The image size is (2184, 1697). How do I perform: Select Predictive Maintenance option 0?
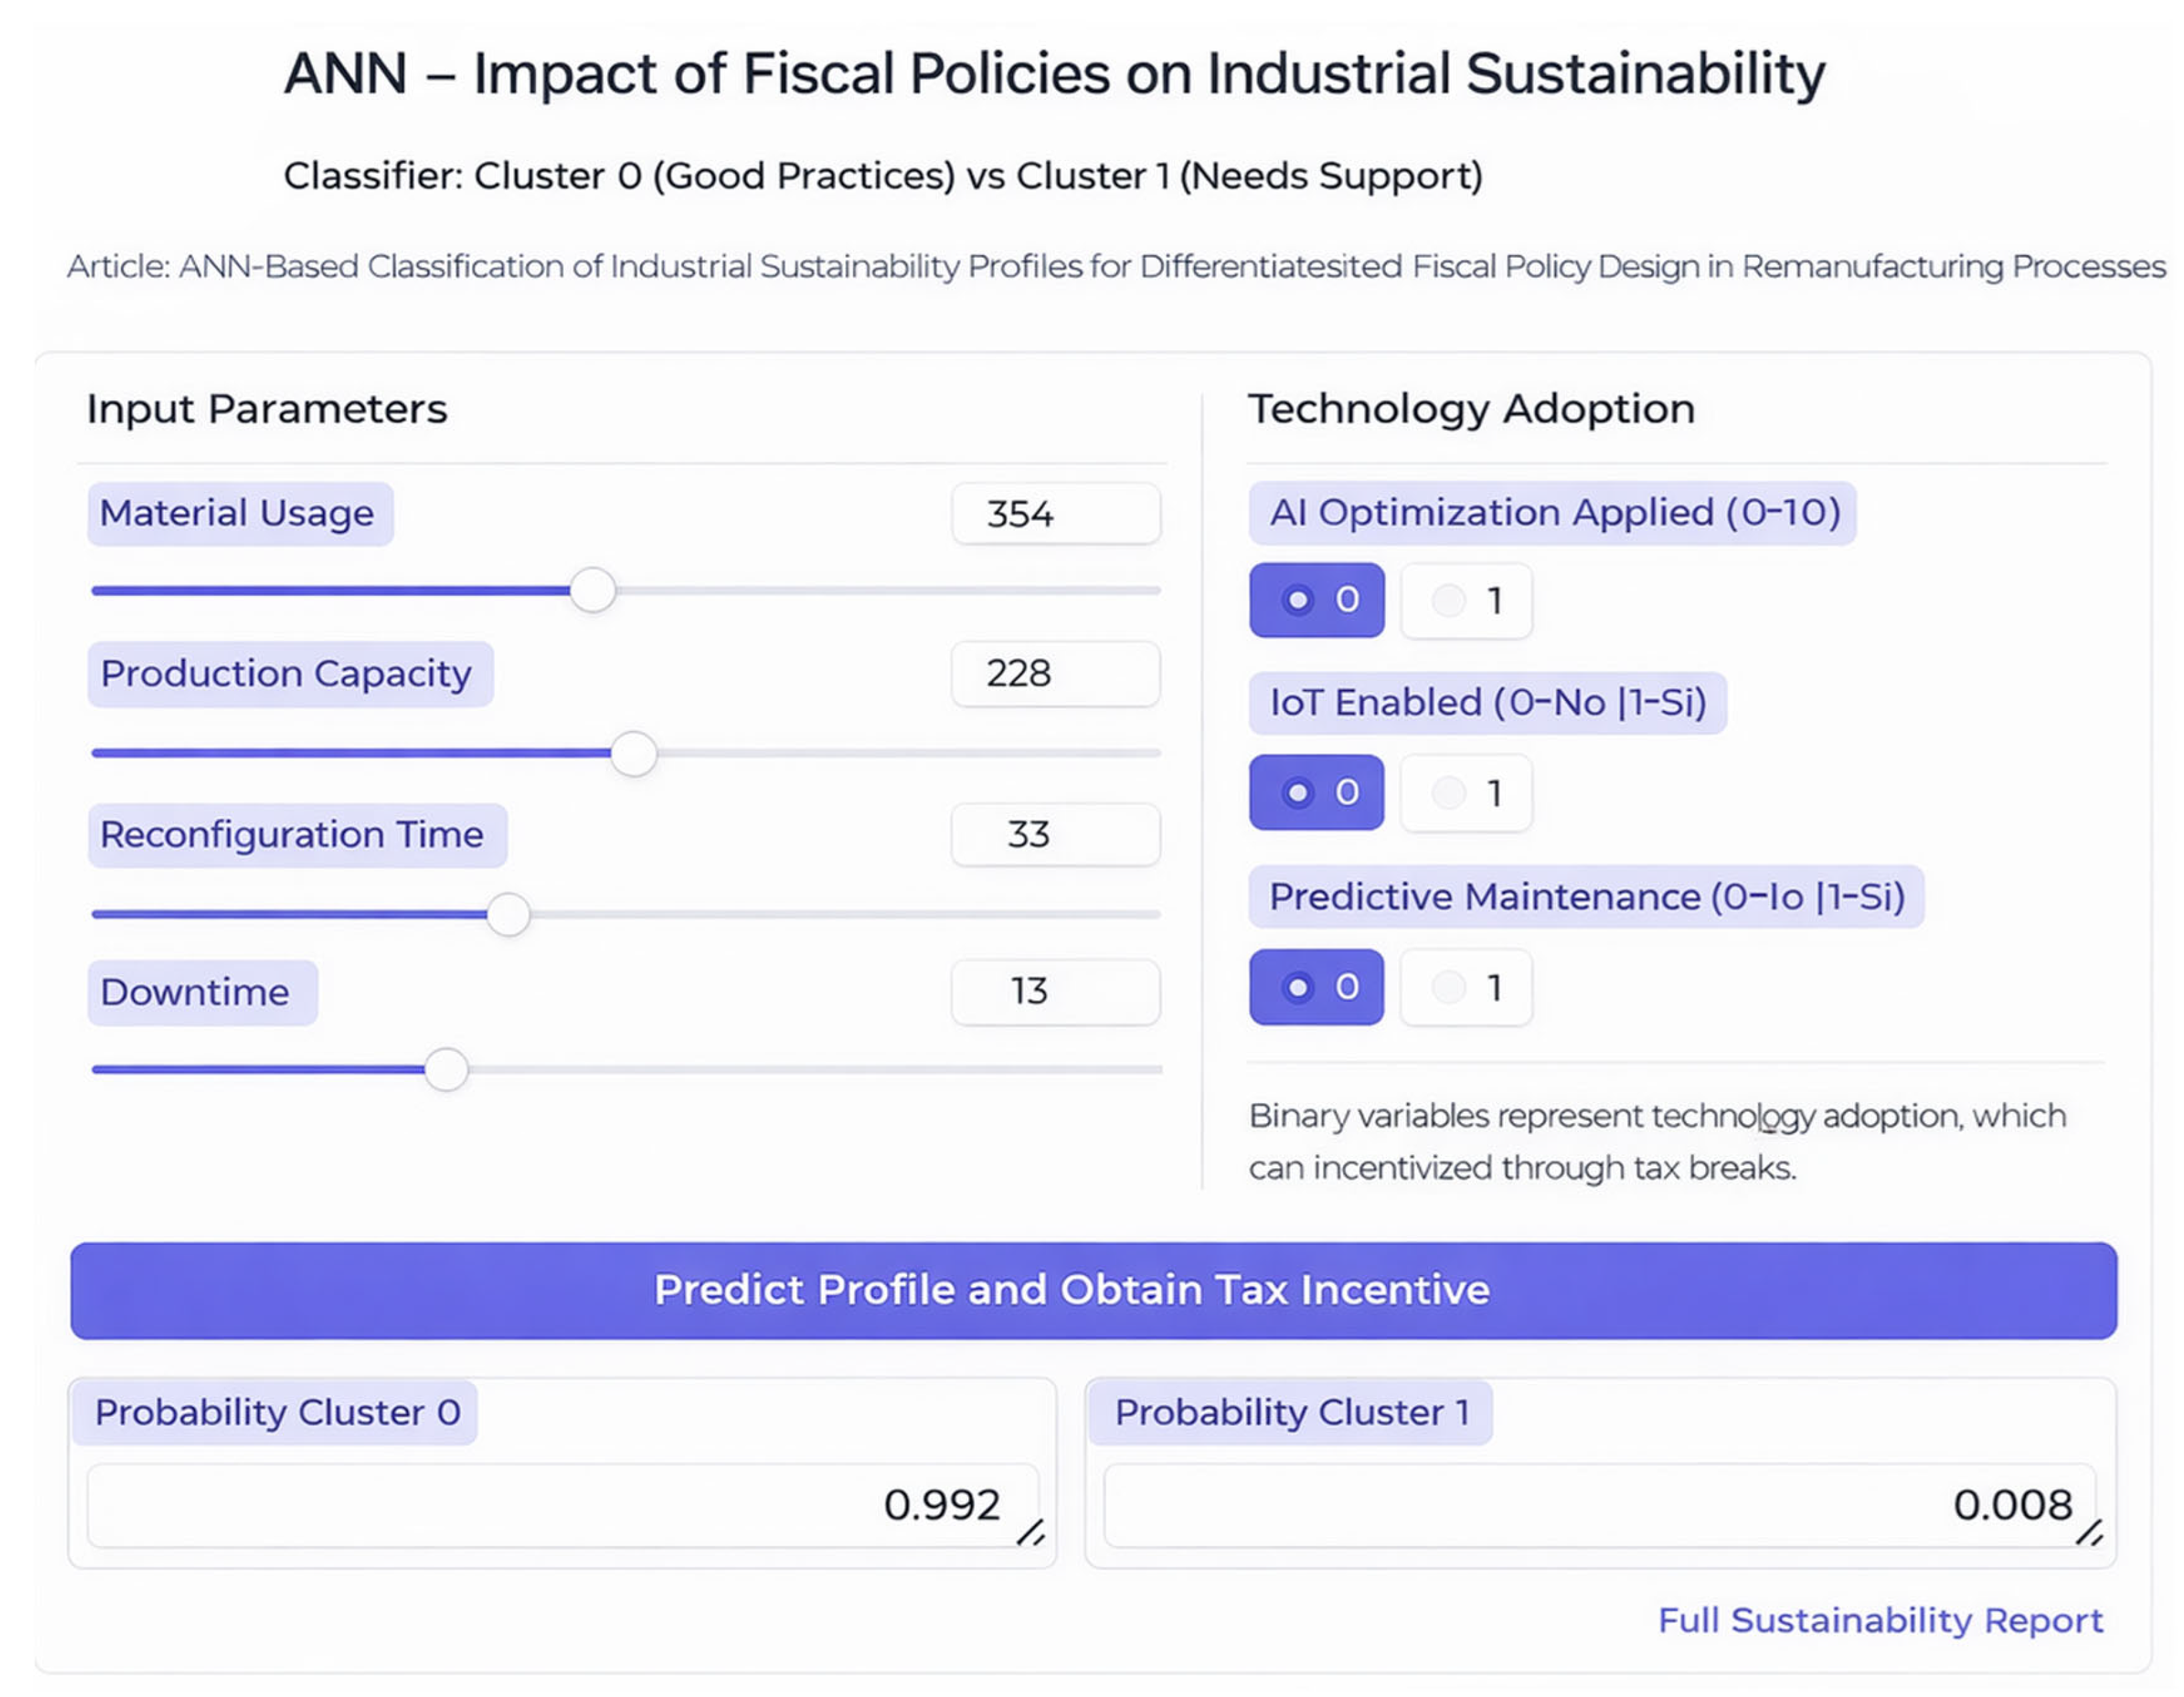point(1316,987)
